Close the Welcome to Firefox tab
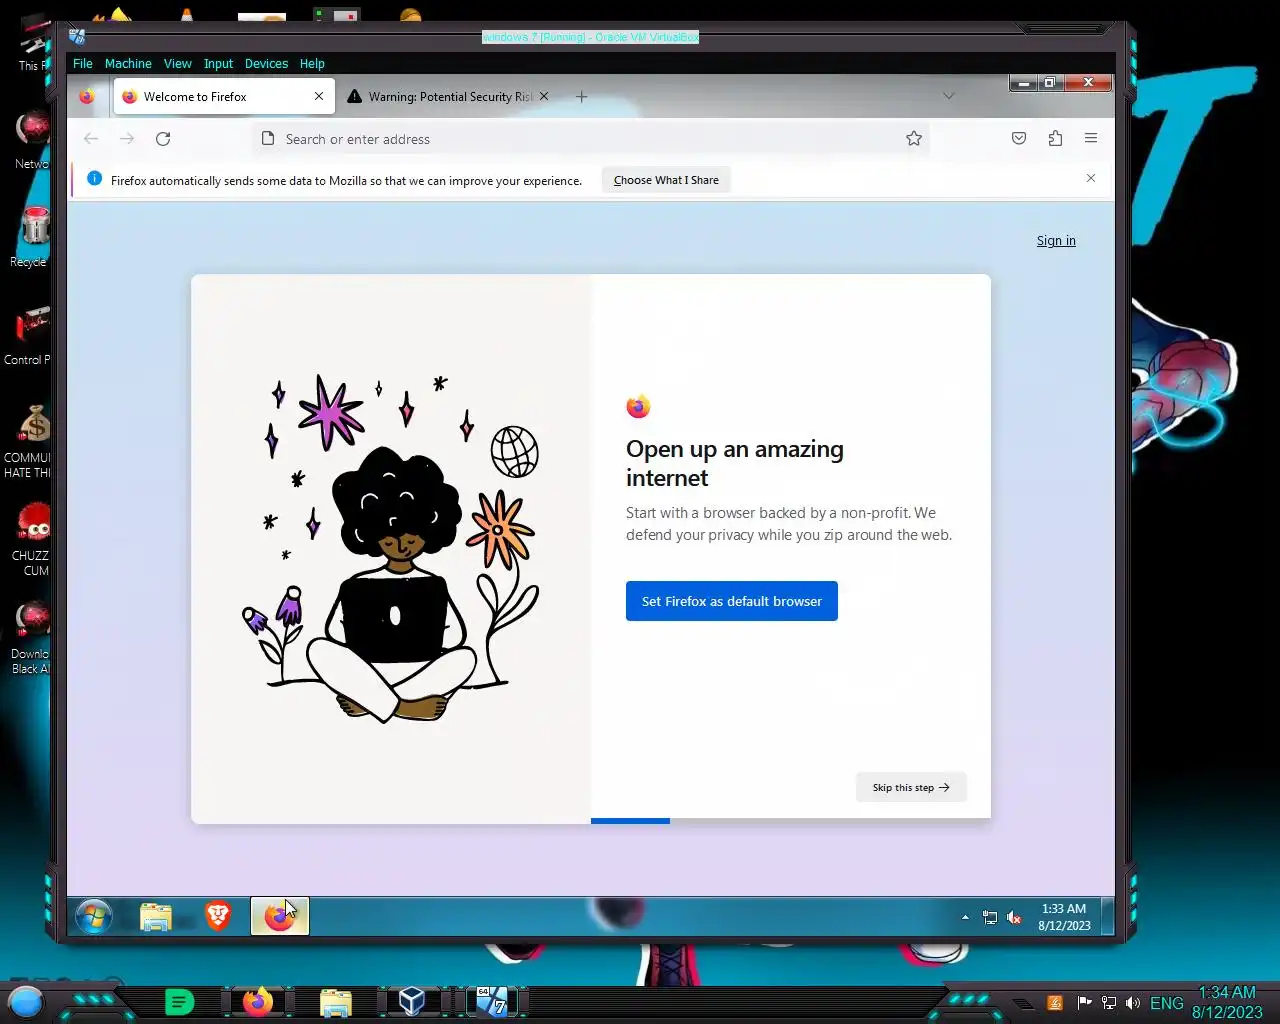 click(x=319, y=97)
